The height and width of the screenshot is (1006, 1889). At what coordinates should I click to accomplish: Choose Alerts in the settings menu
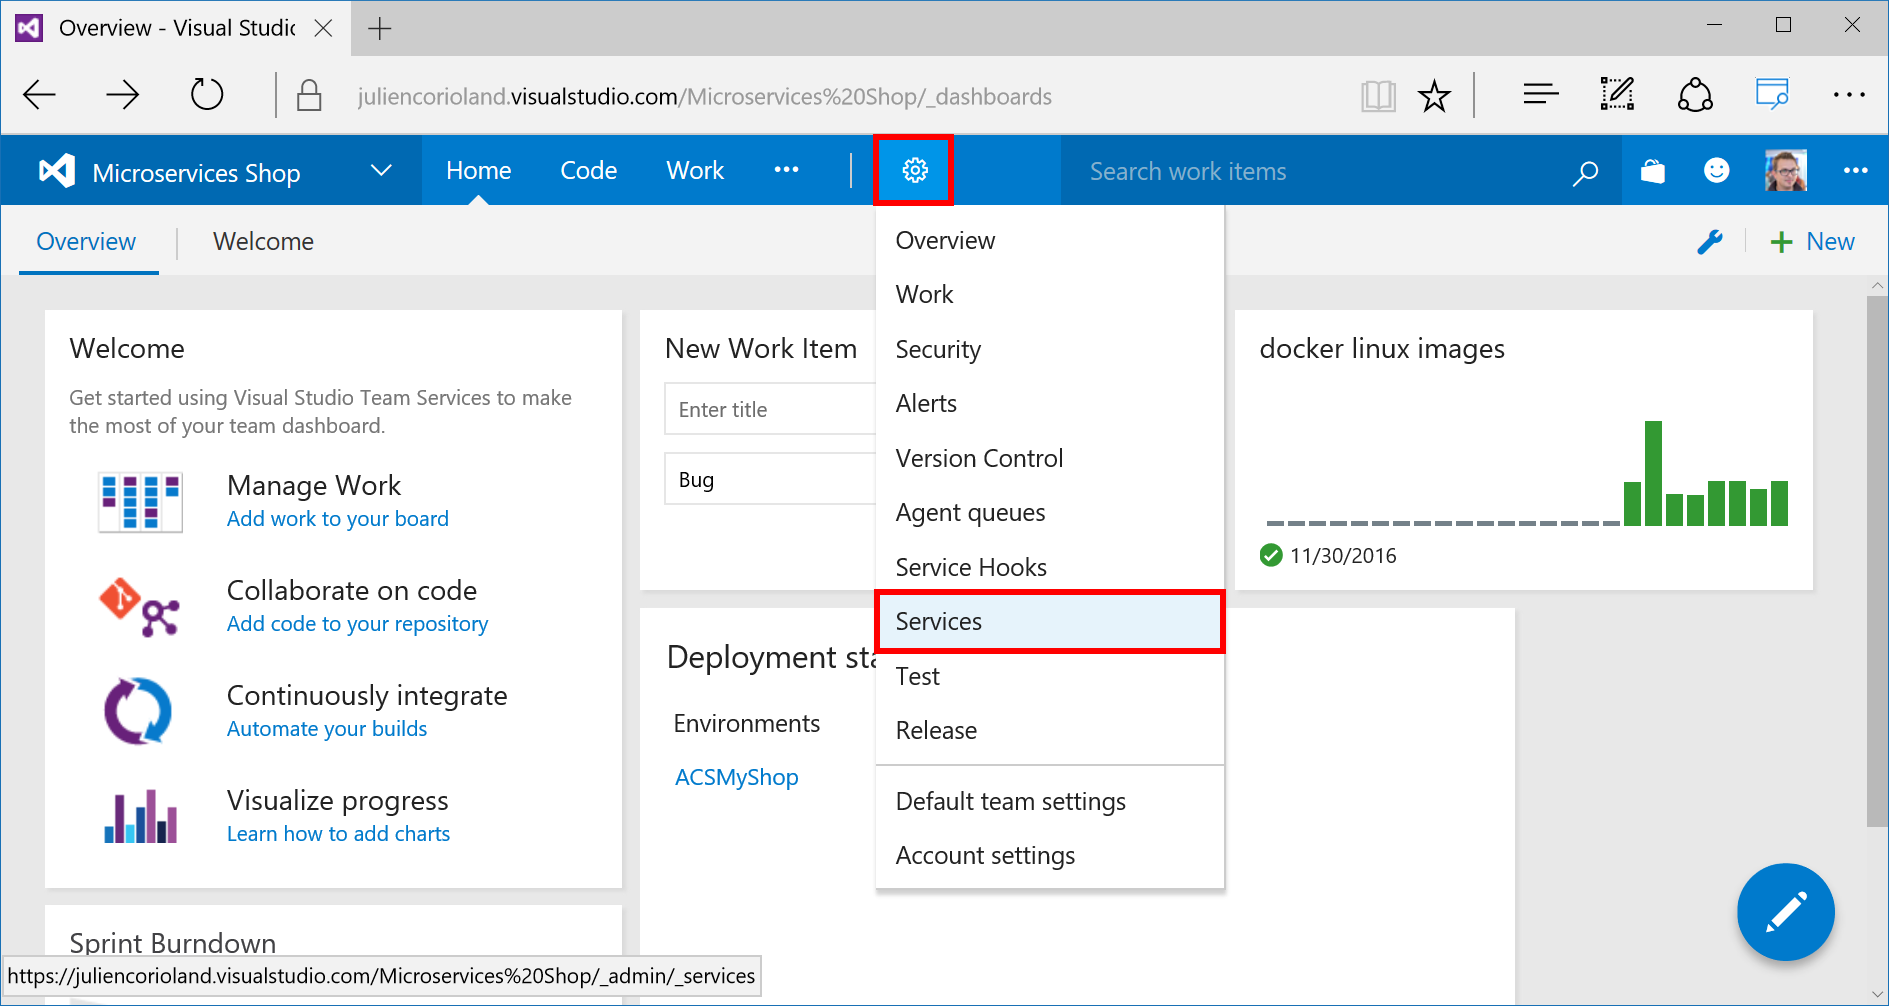[x=1050, y=403]
